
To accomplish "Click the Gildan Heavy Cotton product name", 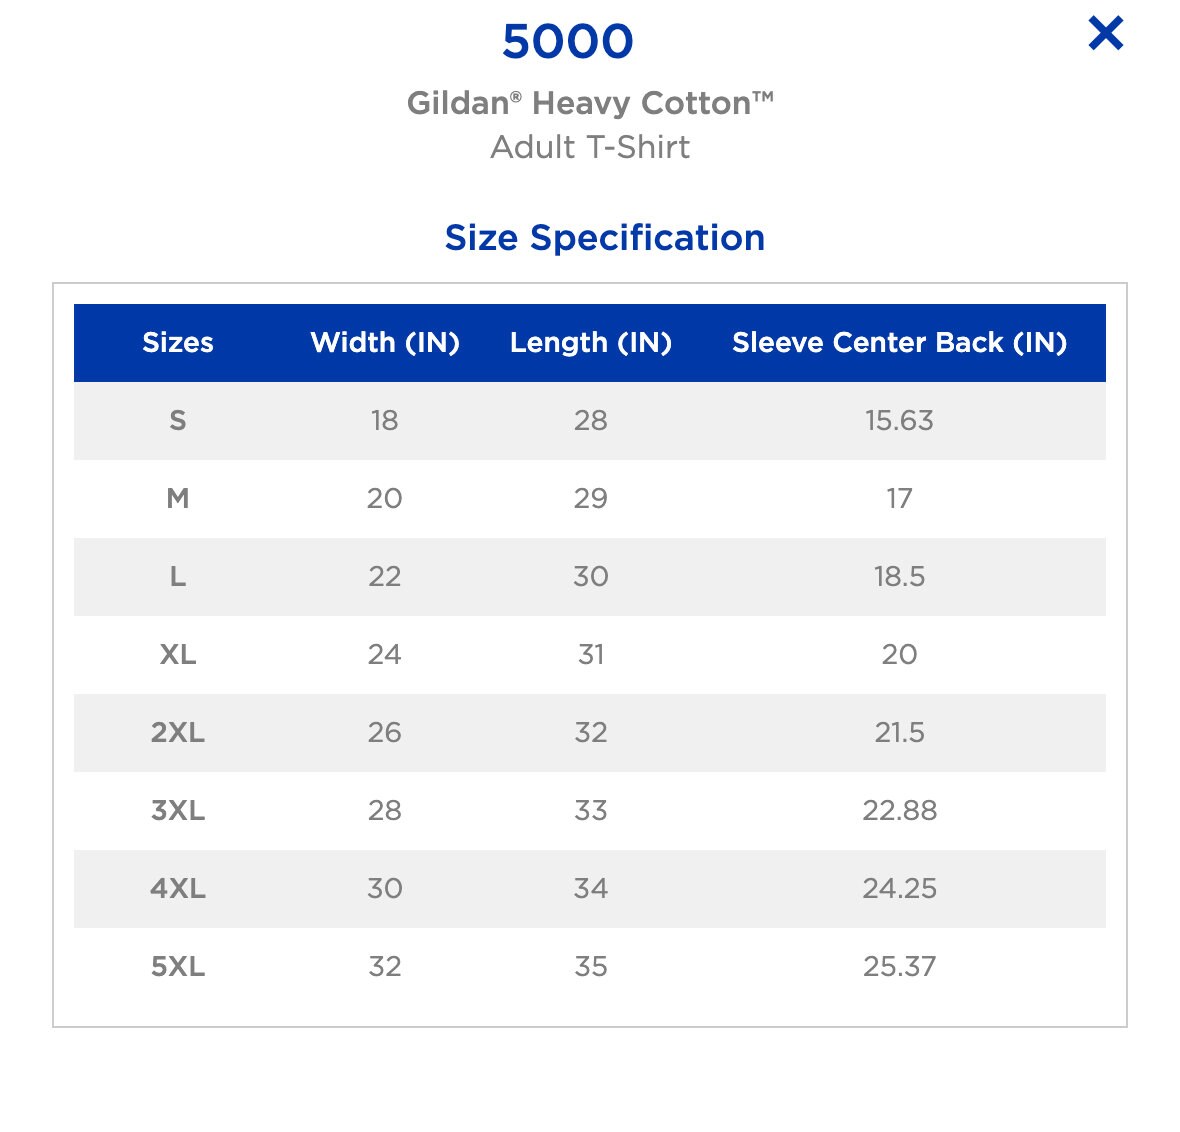I will point(590,103).
